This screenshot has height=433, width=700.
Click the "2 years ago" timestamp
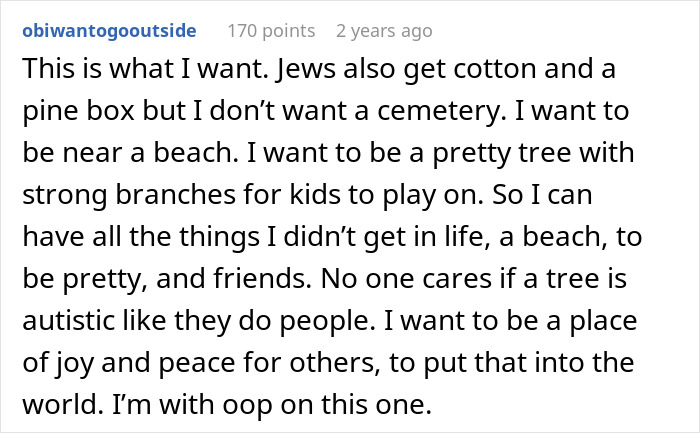(384, 31)
